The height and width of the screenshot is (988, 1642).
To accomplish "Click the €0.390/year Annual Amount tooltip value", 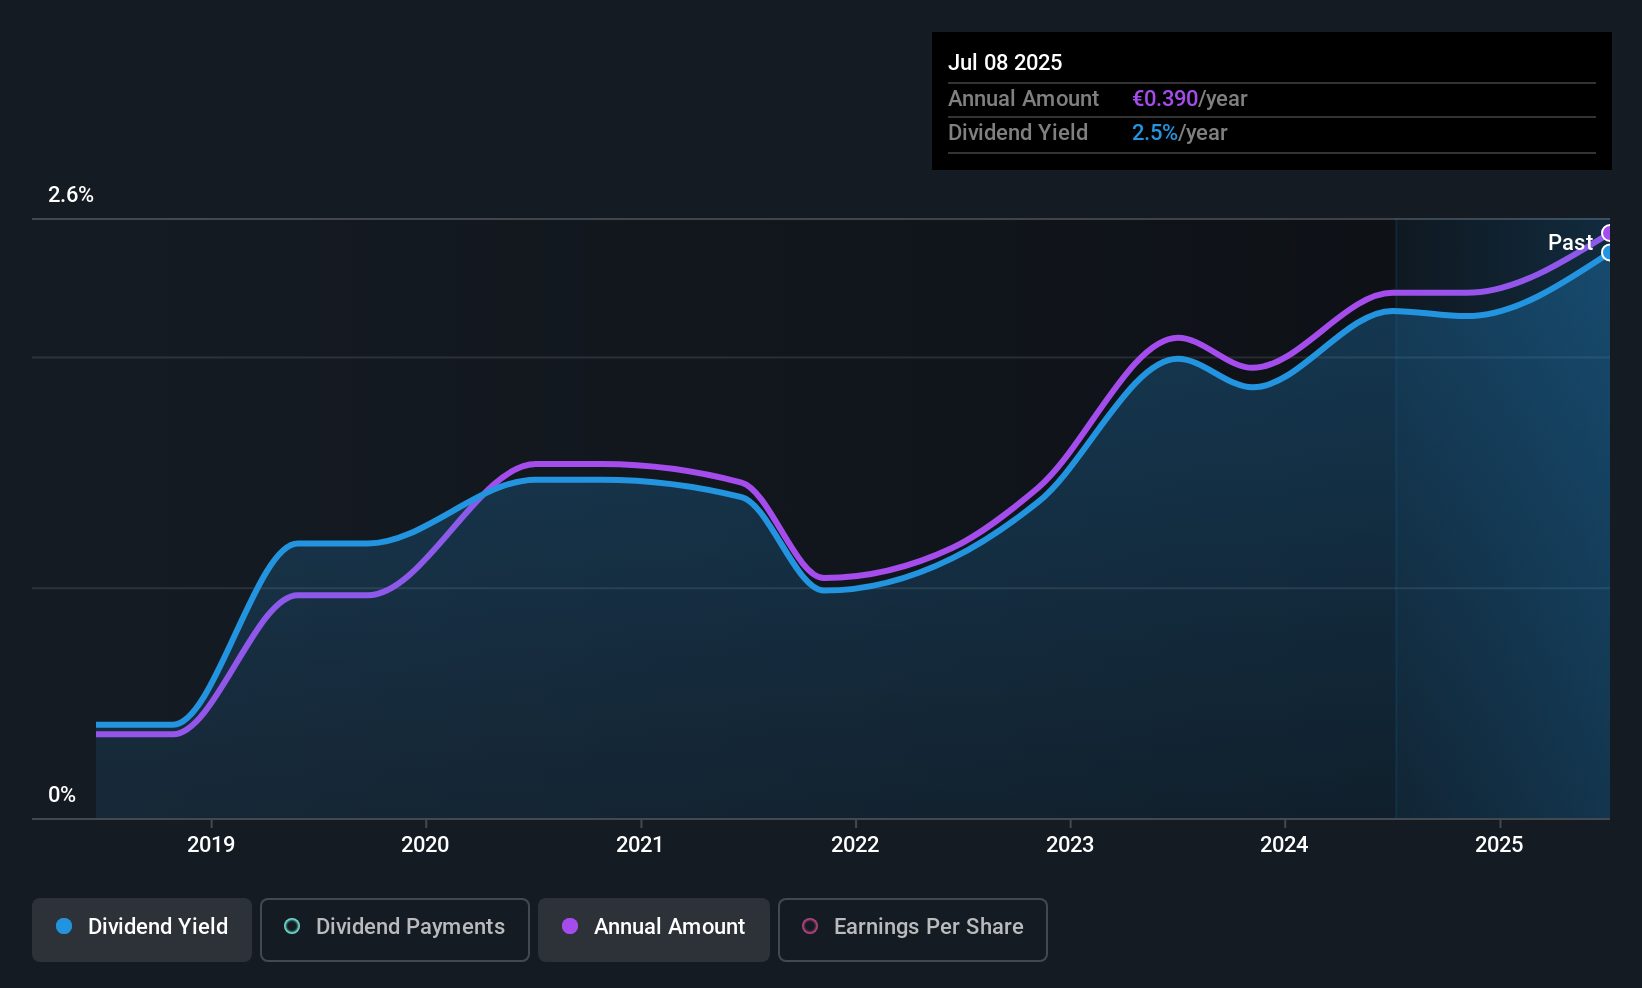I will point(1189,99).
